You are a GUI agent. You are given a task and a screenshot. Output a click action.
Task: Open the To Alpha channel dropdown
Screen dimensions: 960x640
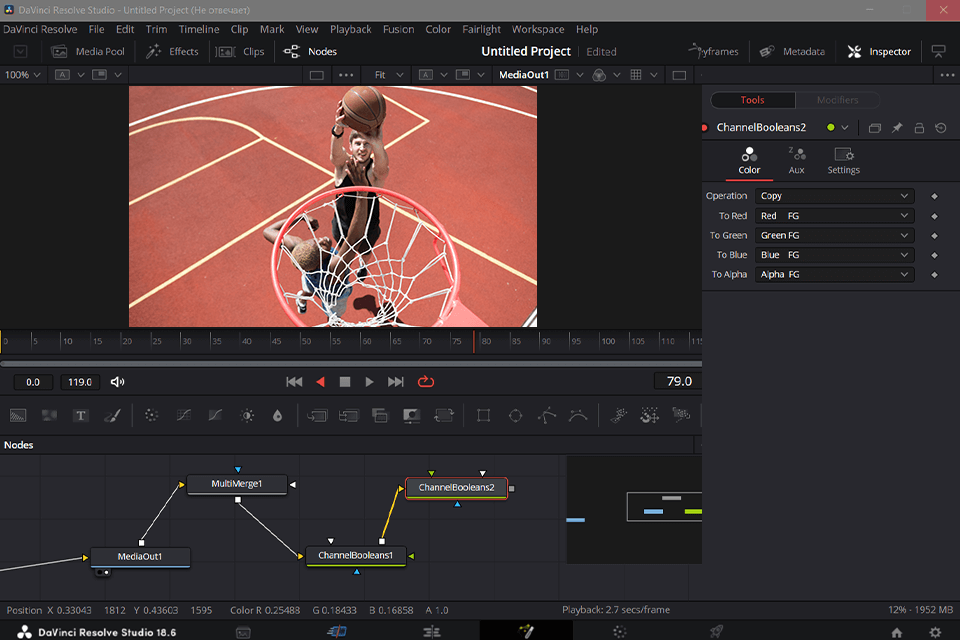tap(834, 274)
